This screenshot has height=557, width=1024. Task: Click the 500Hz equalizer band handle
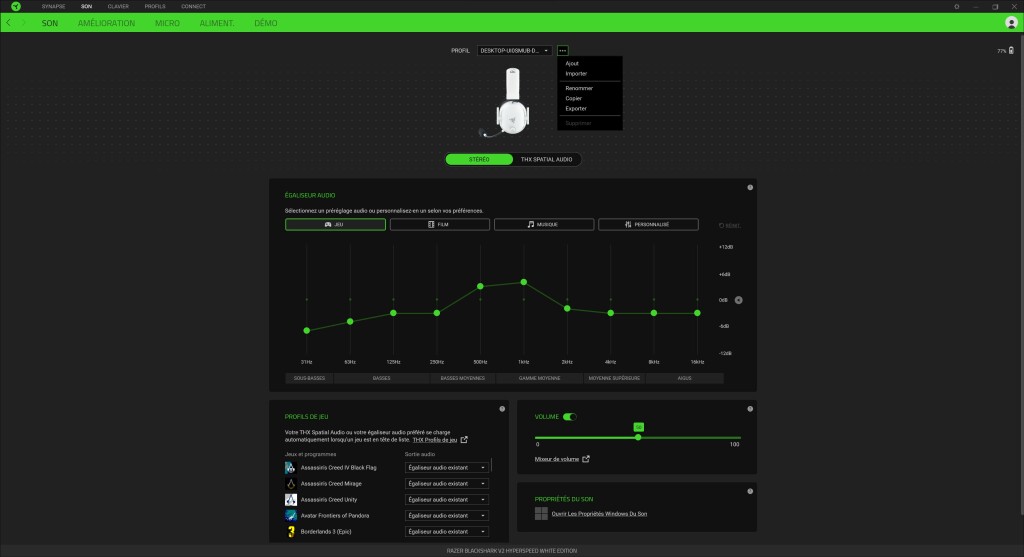(x=481, y=287)
